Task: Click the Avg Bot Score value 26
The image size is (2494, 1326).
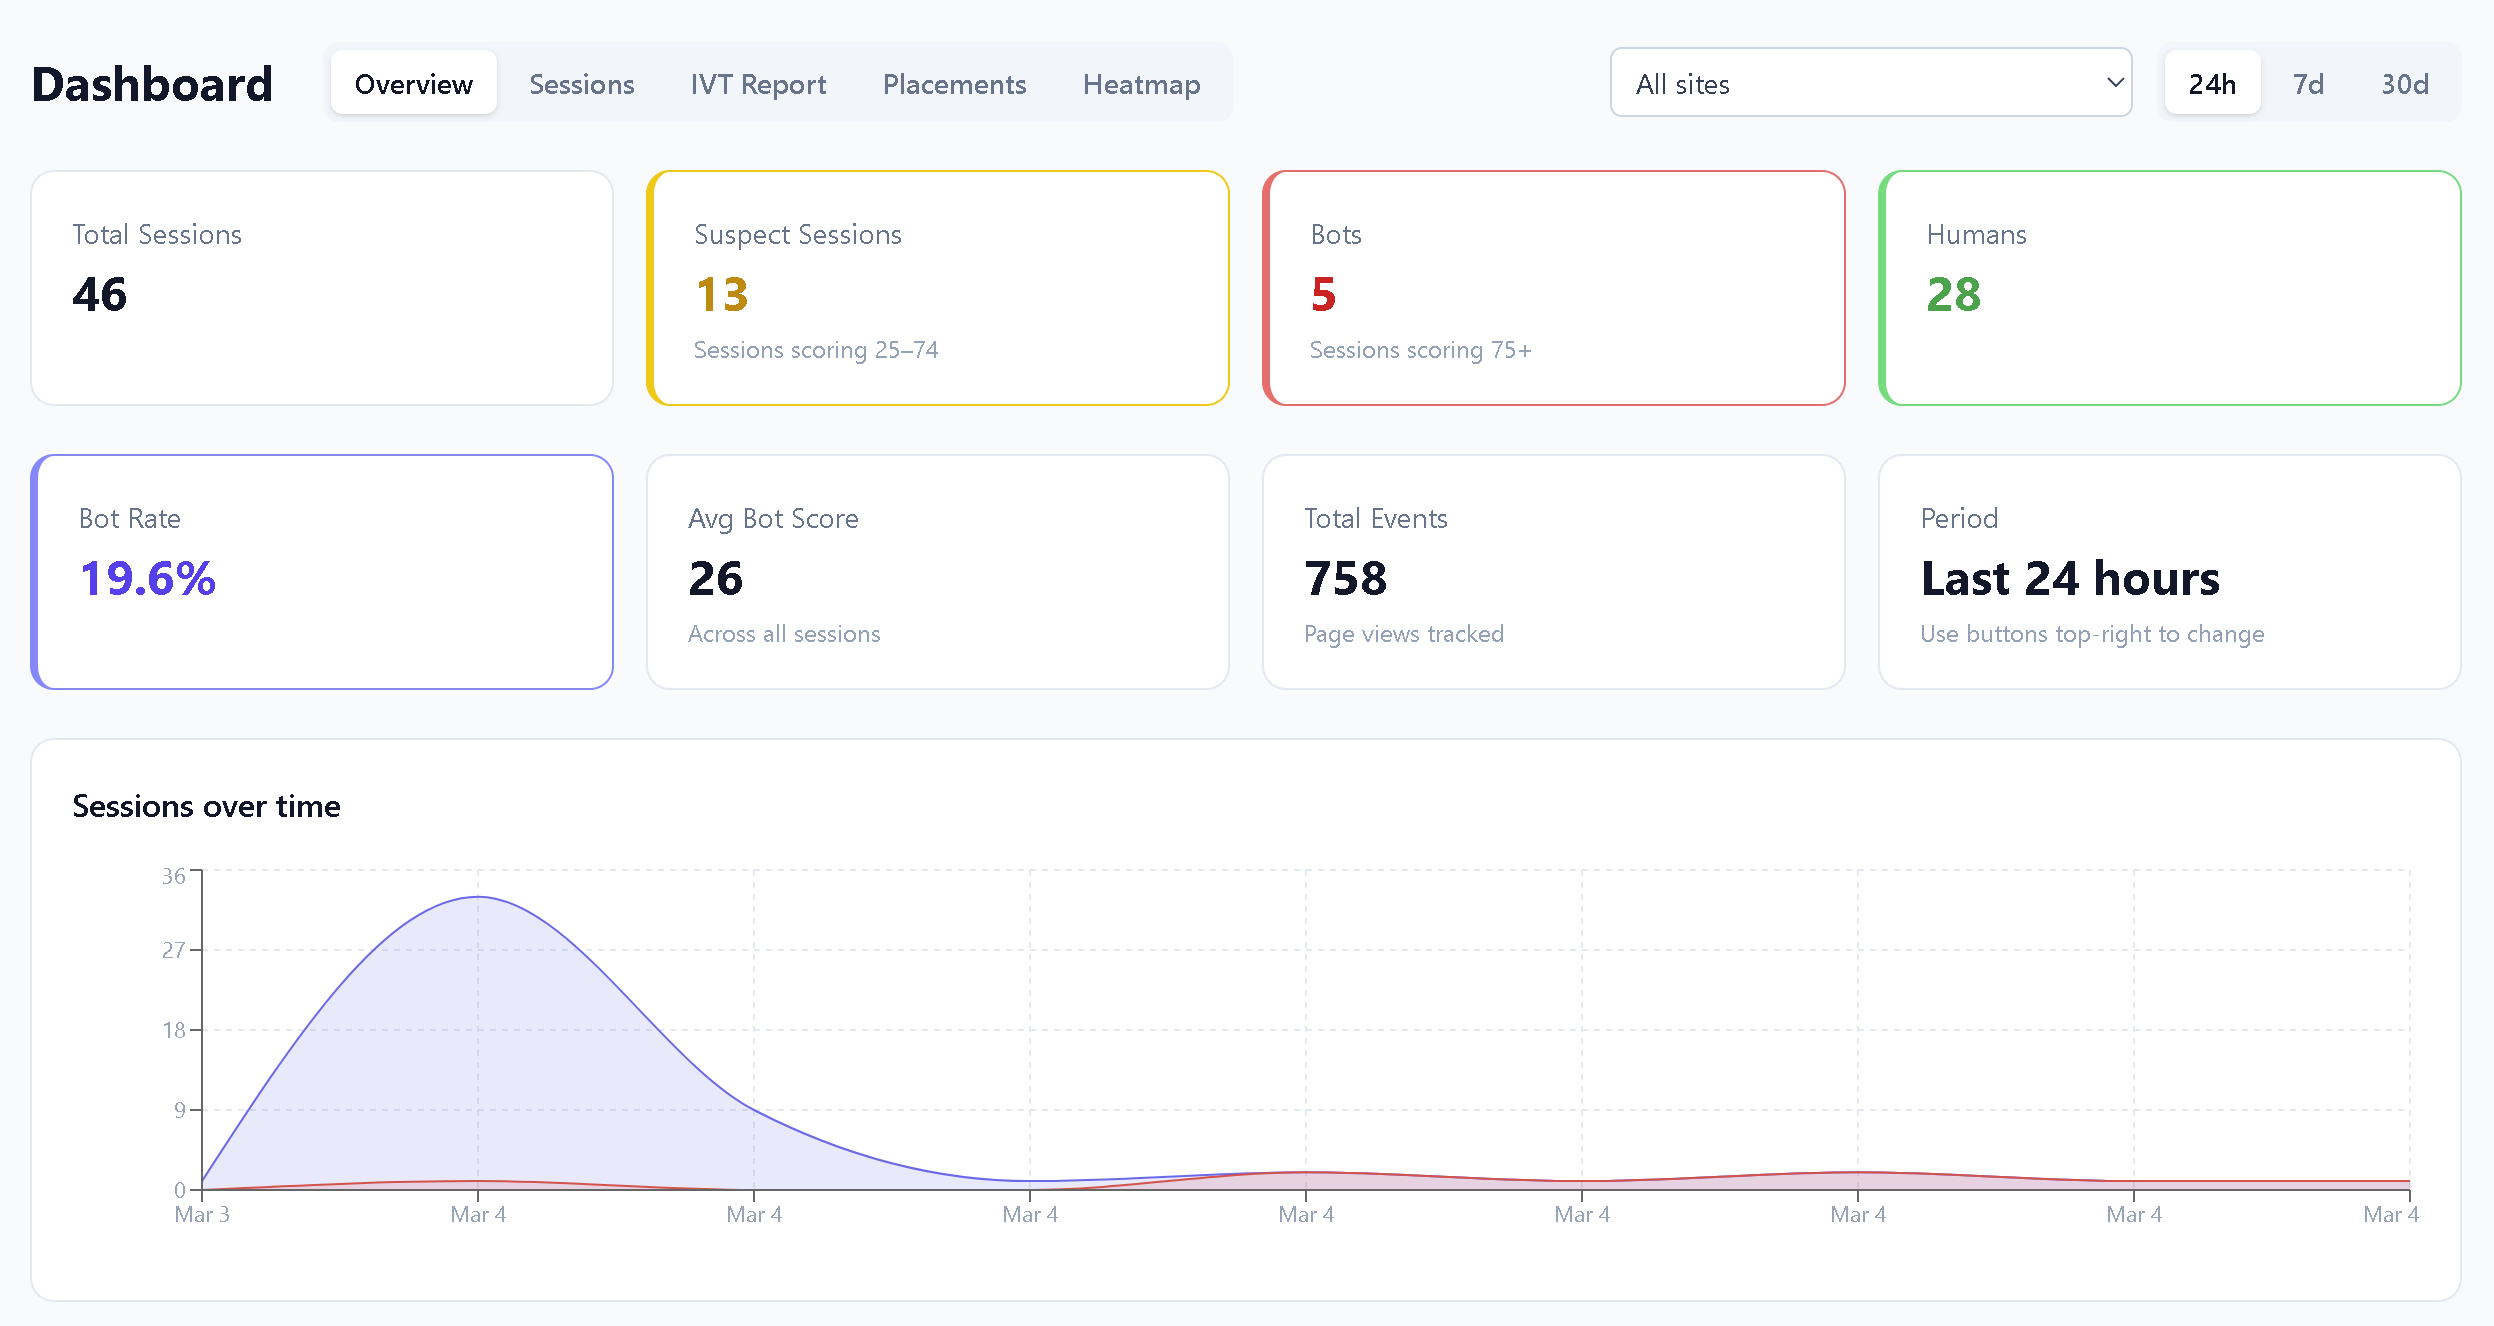Action: (x=715, y=578)
